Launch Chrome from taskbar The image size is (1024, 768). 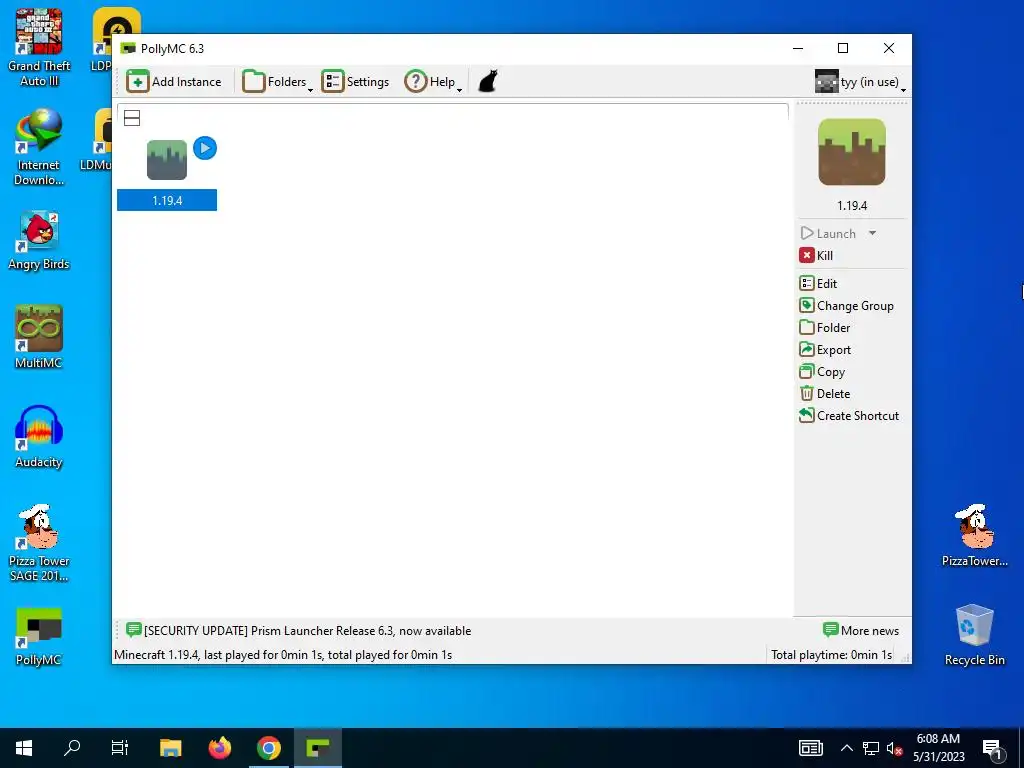pos(268,748)
